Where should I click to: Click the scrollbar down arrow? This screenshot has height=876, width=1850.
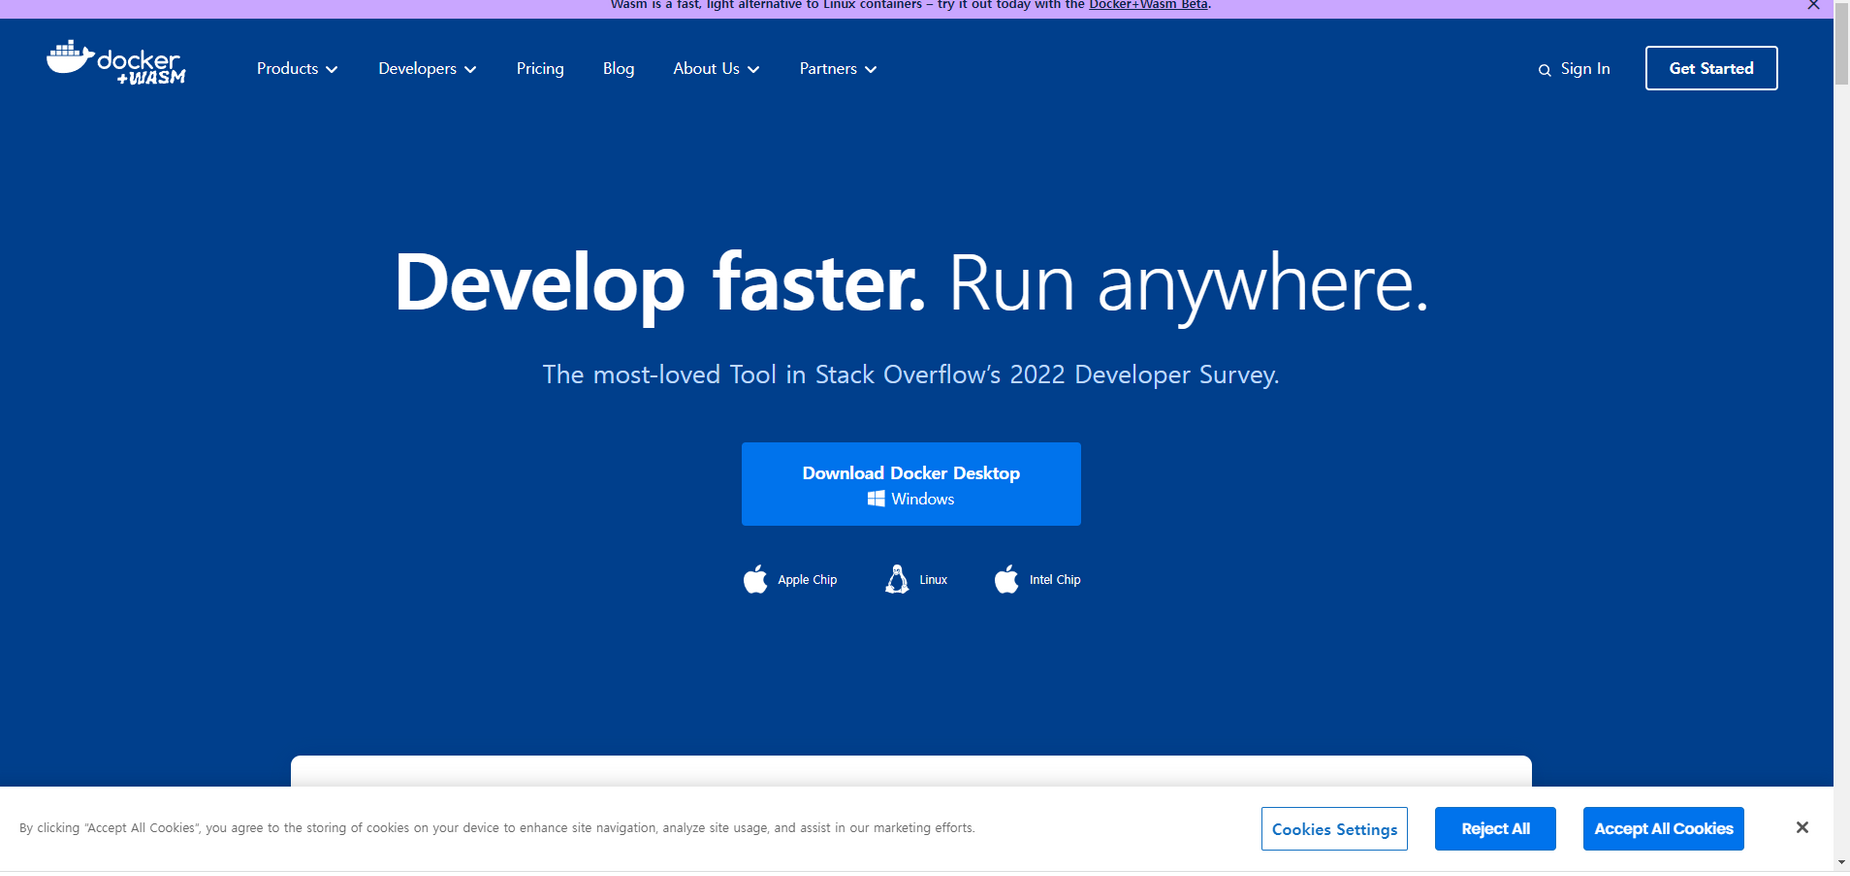coord(1842,862)
